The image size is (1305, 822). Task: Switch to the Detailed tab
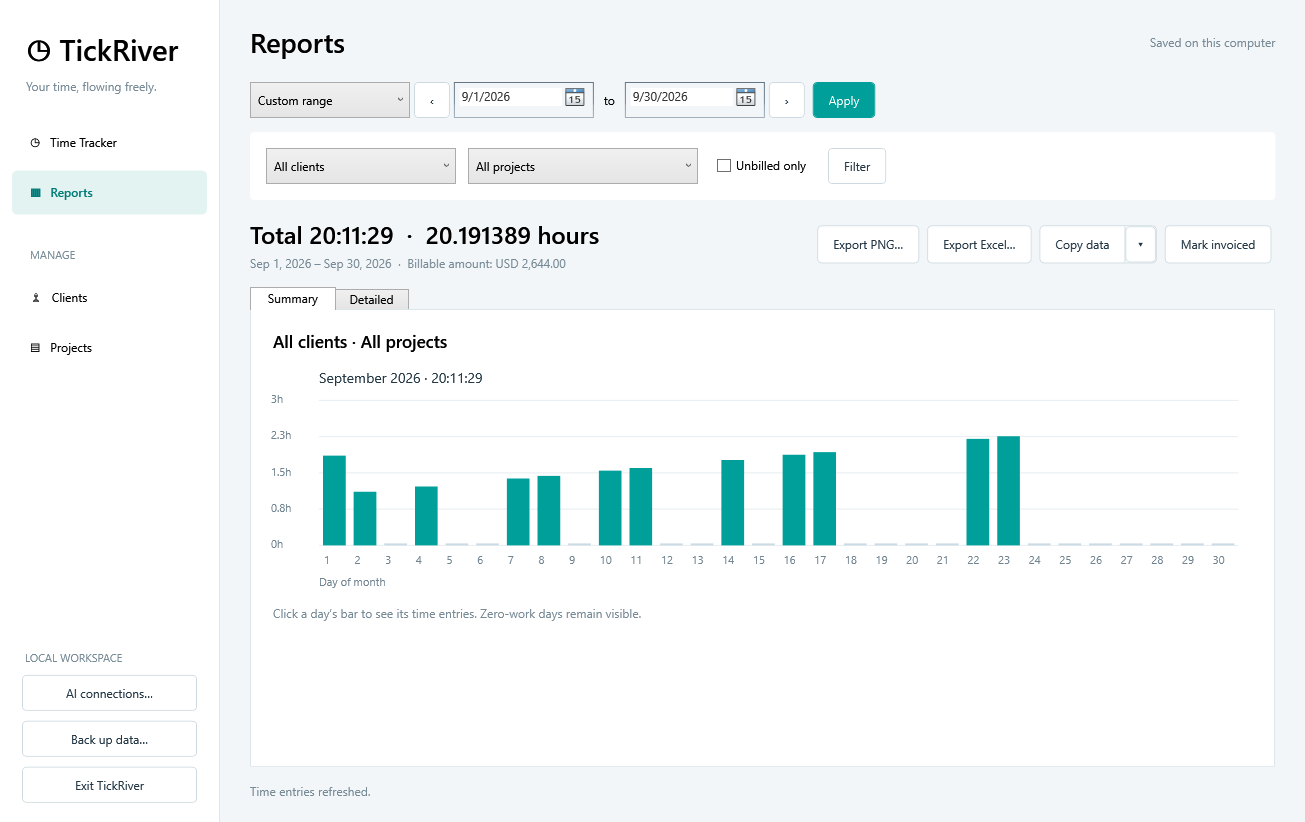click(372, 300)
